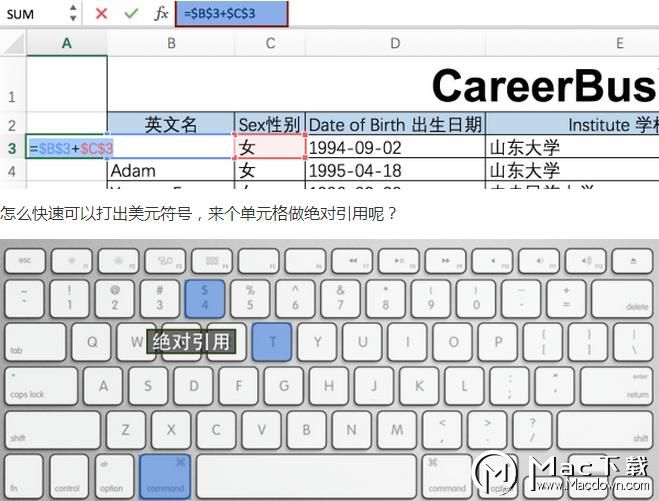Image resolution: width=659 pixels, height=501 pixels.
Task: Click the fn key
Action: [x=24, y=476]
